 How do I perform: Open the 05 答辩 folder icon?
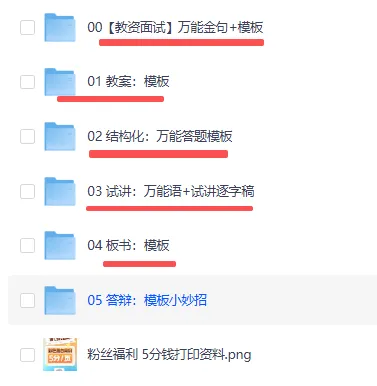(x=60, y=300)
